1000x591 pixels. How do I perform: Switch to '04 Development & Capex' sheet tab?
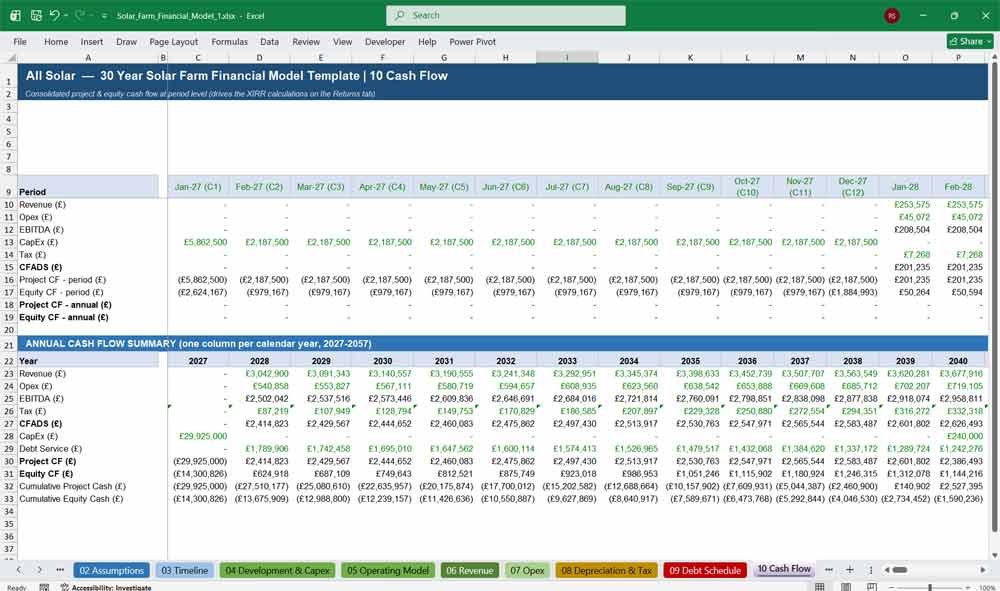click(x=277, y=570)
